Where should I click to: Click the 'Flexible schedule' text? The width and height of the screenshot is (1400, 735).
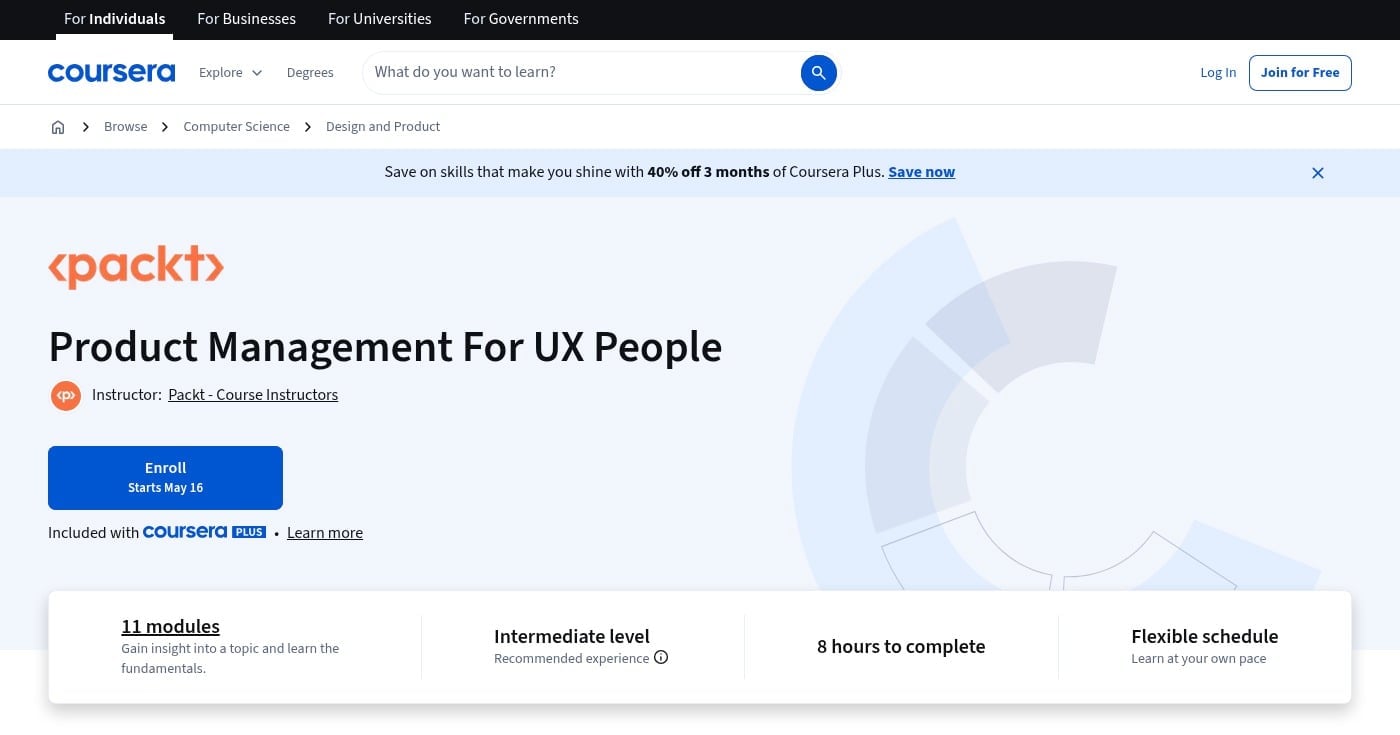coord(1205,636)
